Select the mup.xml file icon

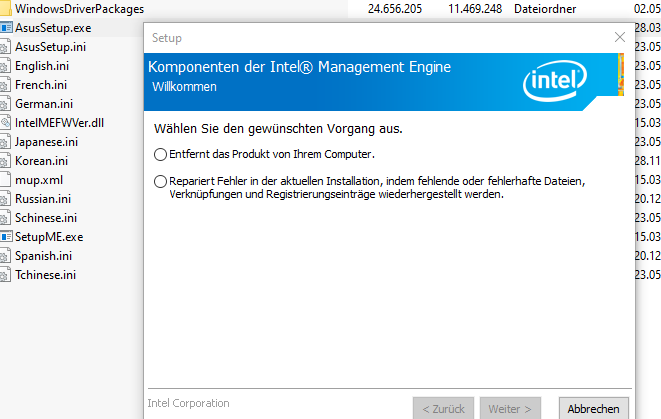point(5,180)
